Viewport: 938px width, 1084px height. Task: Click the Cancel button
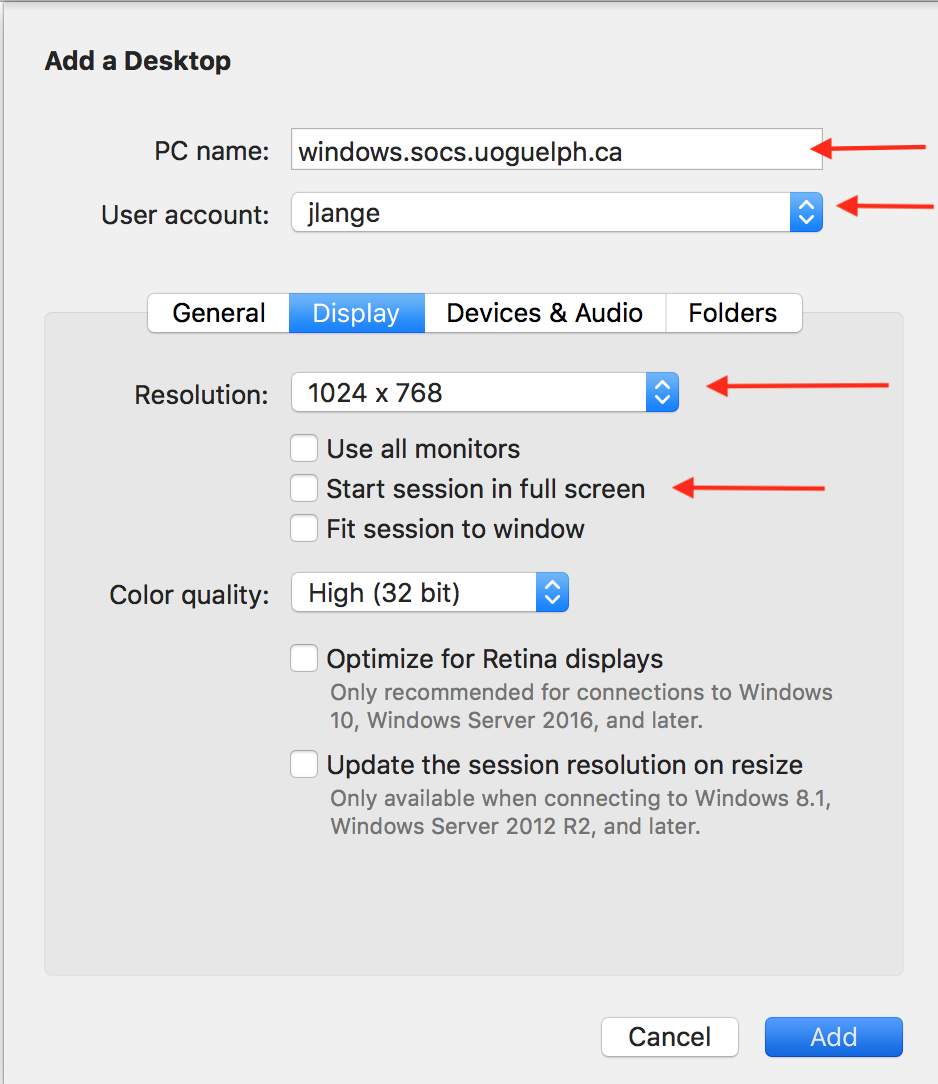pos(669,1037)
